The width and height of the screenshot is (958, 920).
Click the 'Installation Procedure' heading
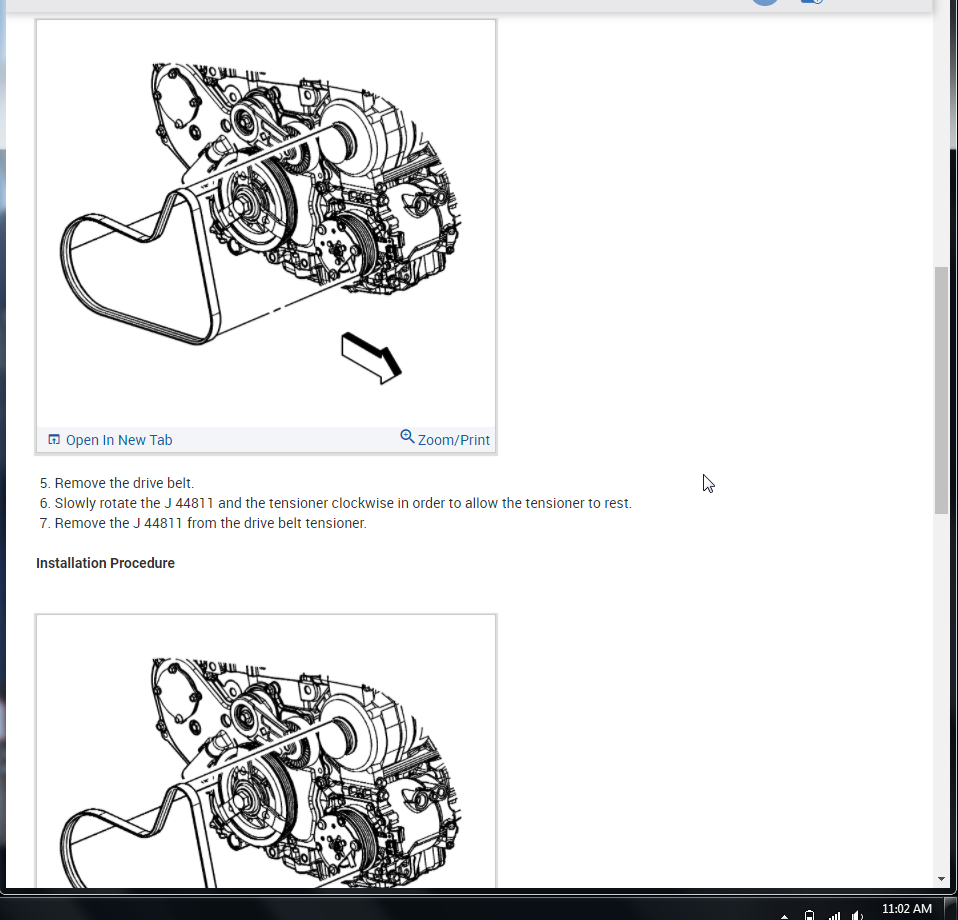click(105, 563)
